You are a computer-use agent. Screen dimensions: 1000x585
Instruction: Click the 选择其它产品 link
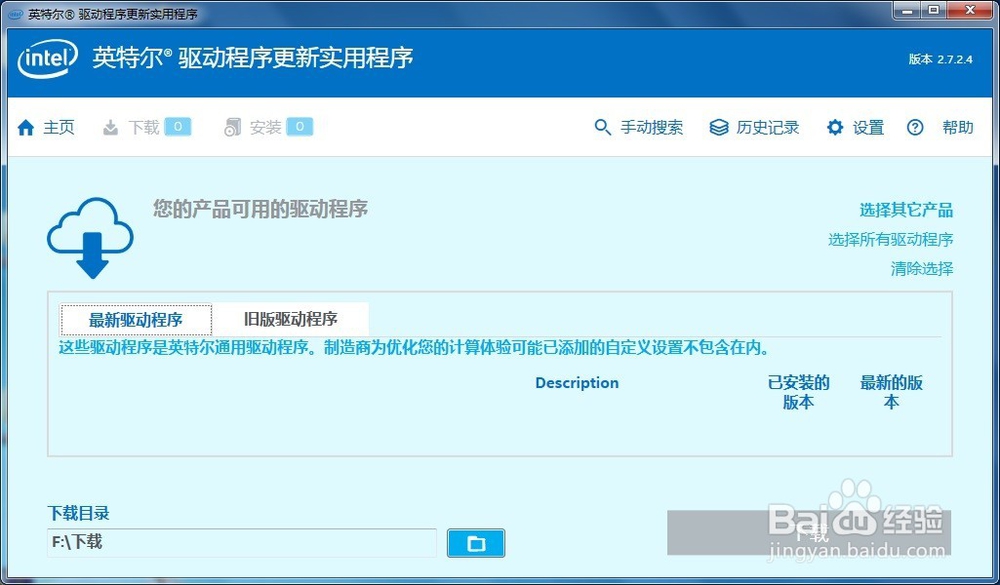(x=906, y=210)
